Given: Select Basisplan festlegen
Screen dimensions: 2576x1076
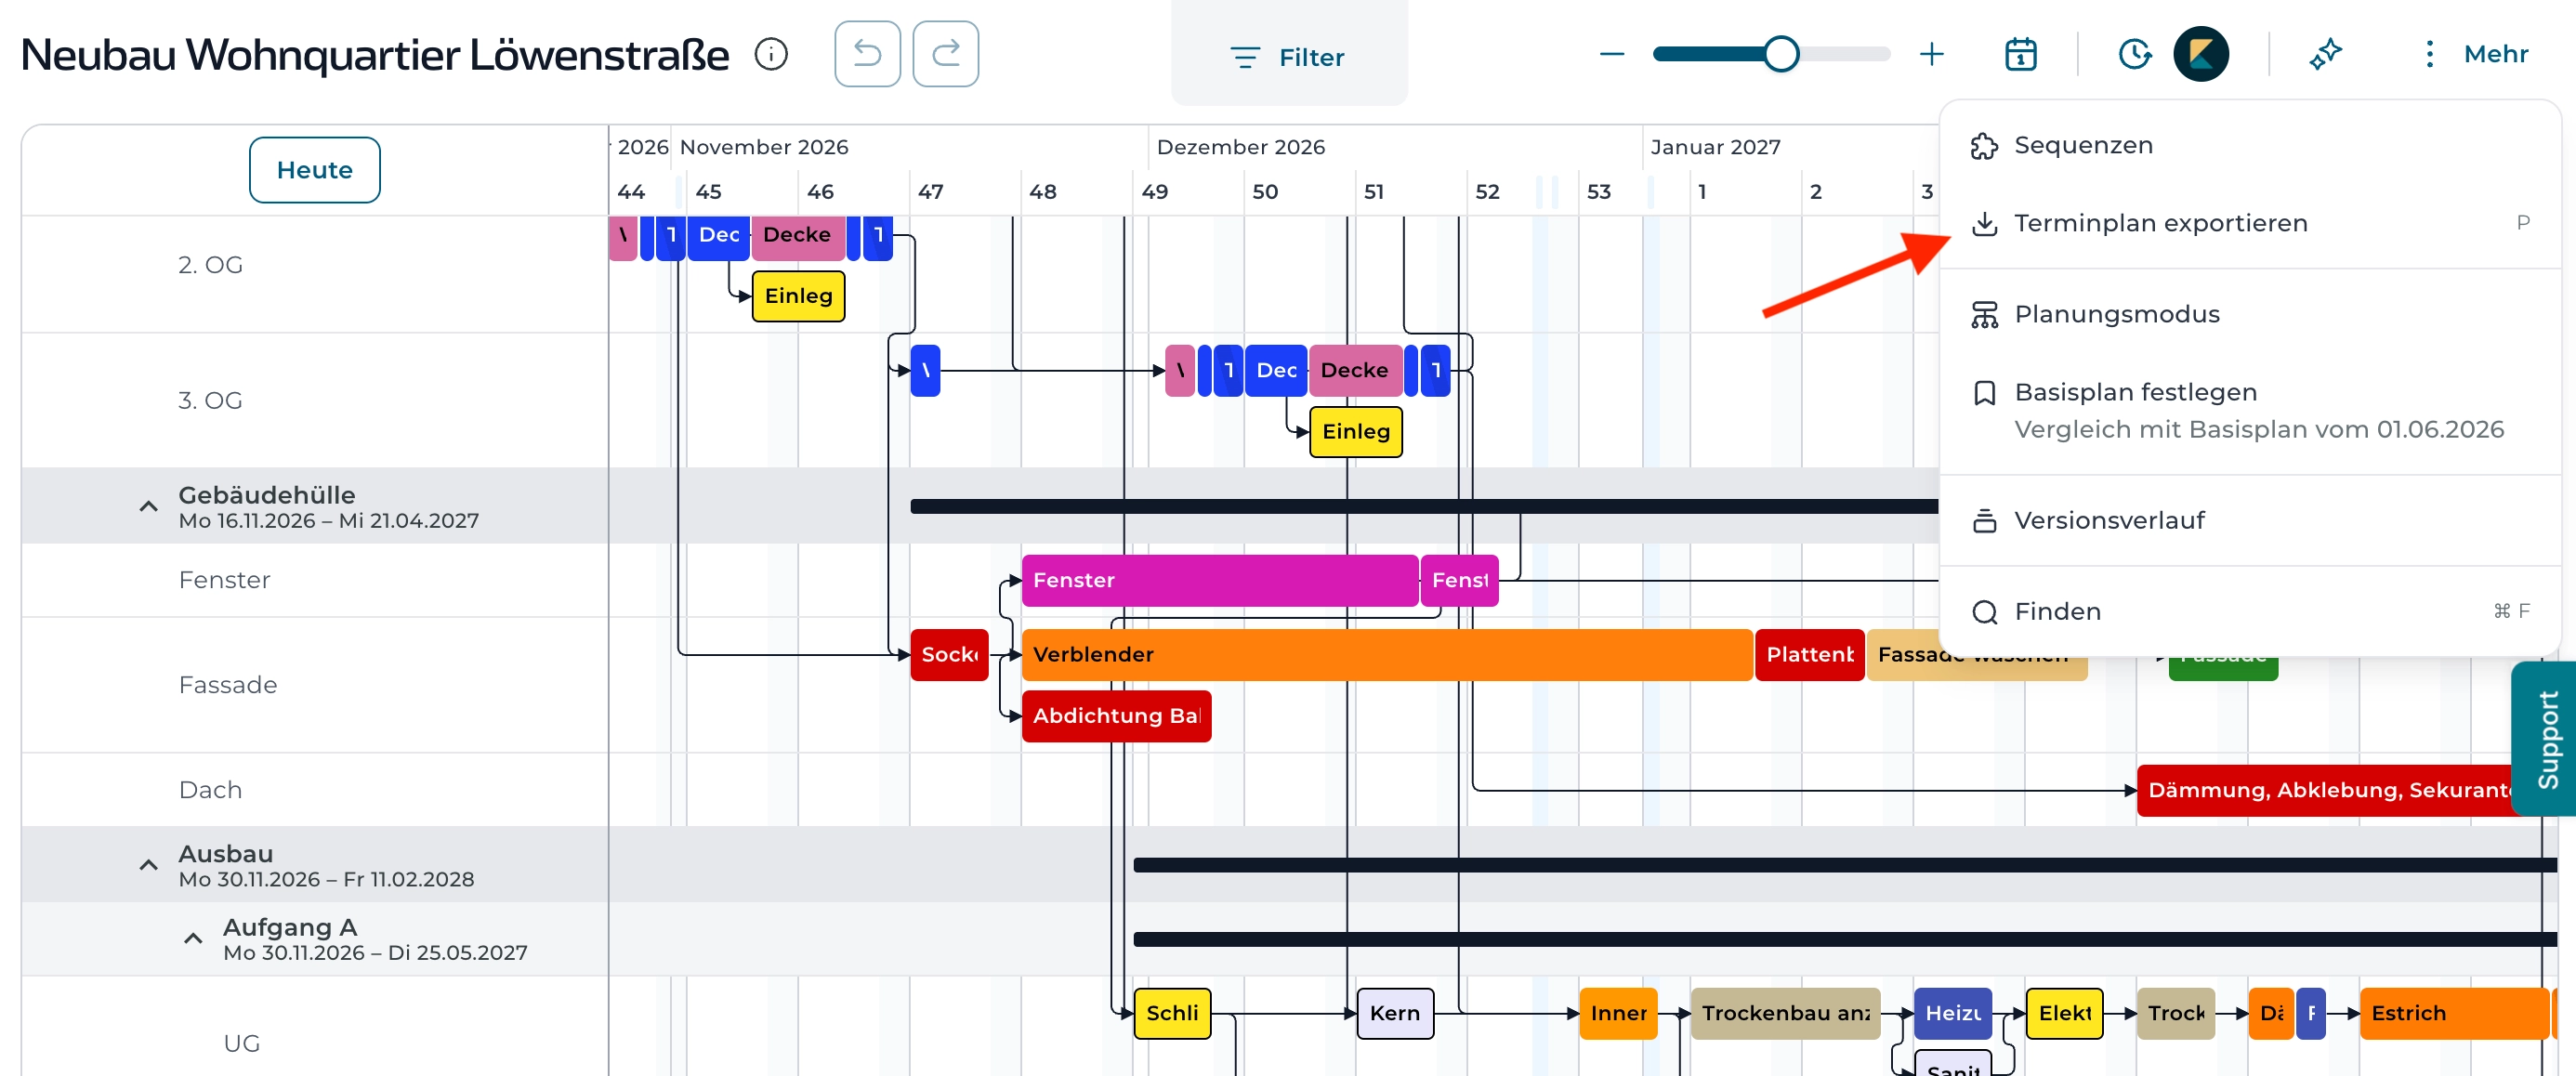Looking at the screenshot, I should [x=2250, y=410].
